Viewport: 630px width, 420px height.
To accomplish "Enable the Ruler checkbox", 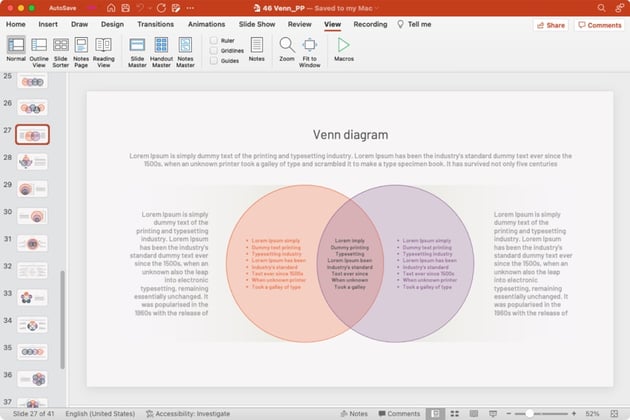I will 214,41.
